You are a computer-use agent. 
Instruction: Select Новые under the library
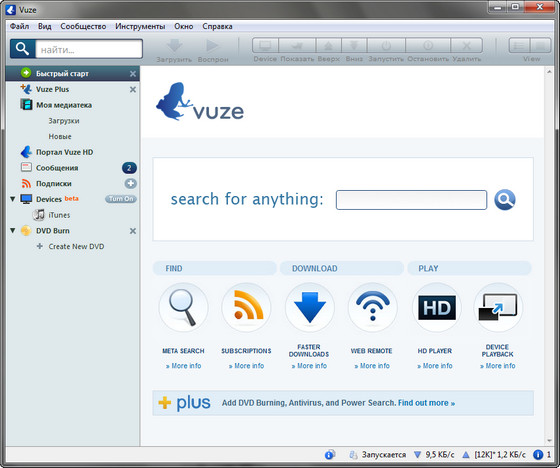pos(60,136)
